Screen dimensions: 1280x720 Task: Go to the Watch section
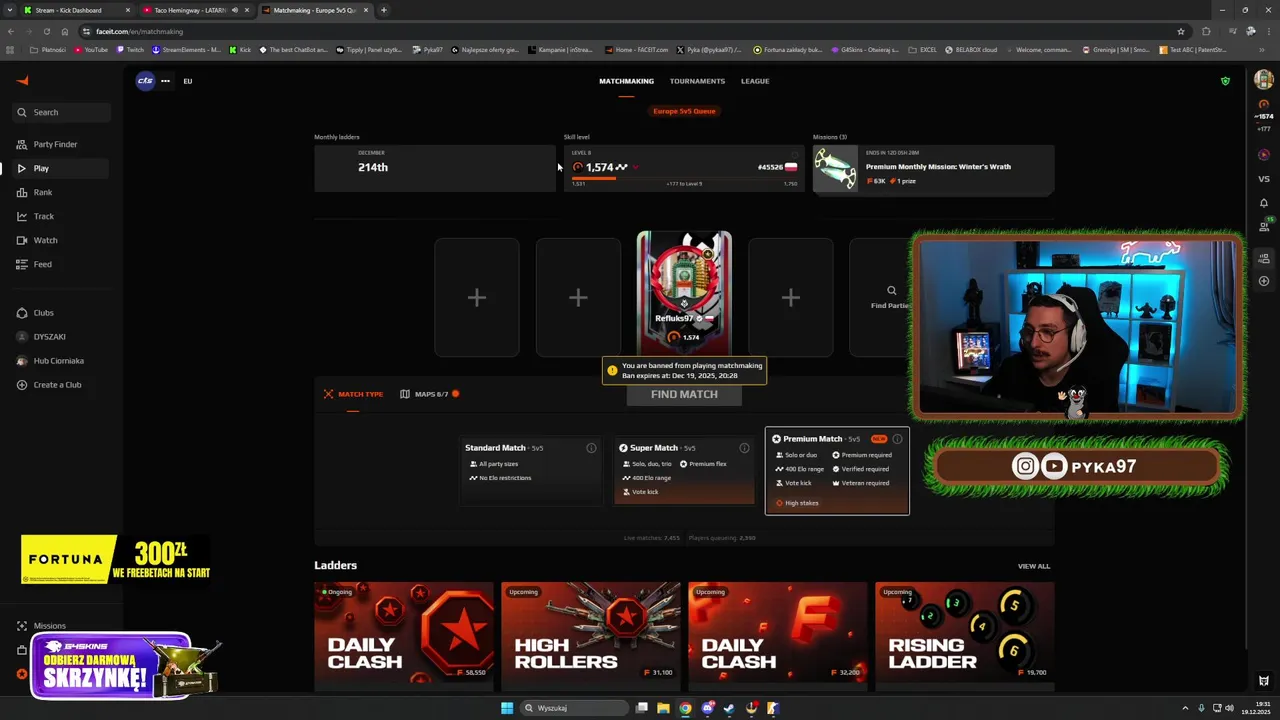[60, 240]
